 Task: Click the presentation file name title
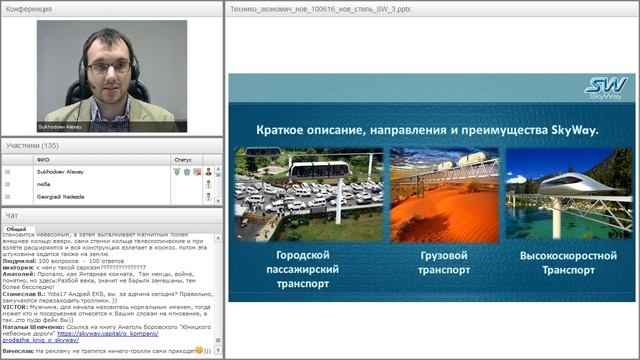click(320, 9)
